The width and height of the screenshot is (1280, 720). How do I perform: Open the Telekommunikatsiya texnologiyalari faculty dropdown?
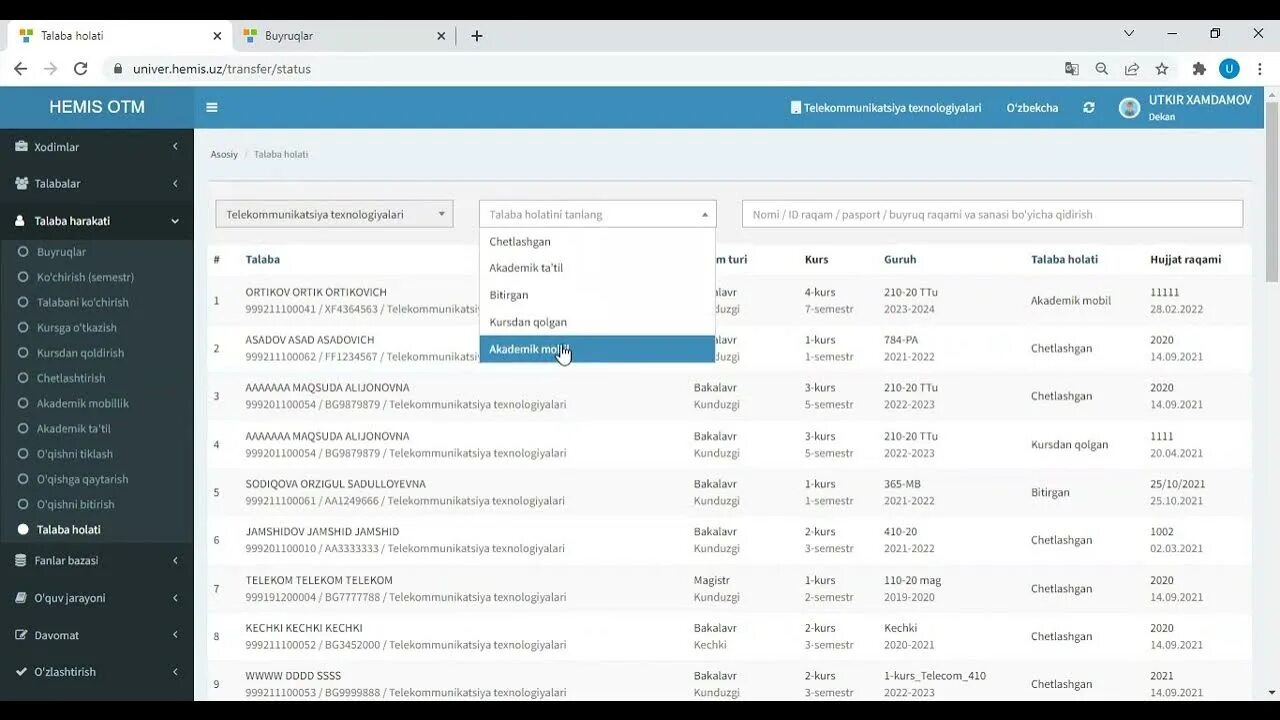click(x=334, y=214)
